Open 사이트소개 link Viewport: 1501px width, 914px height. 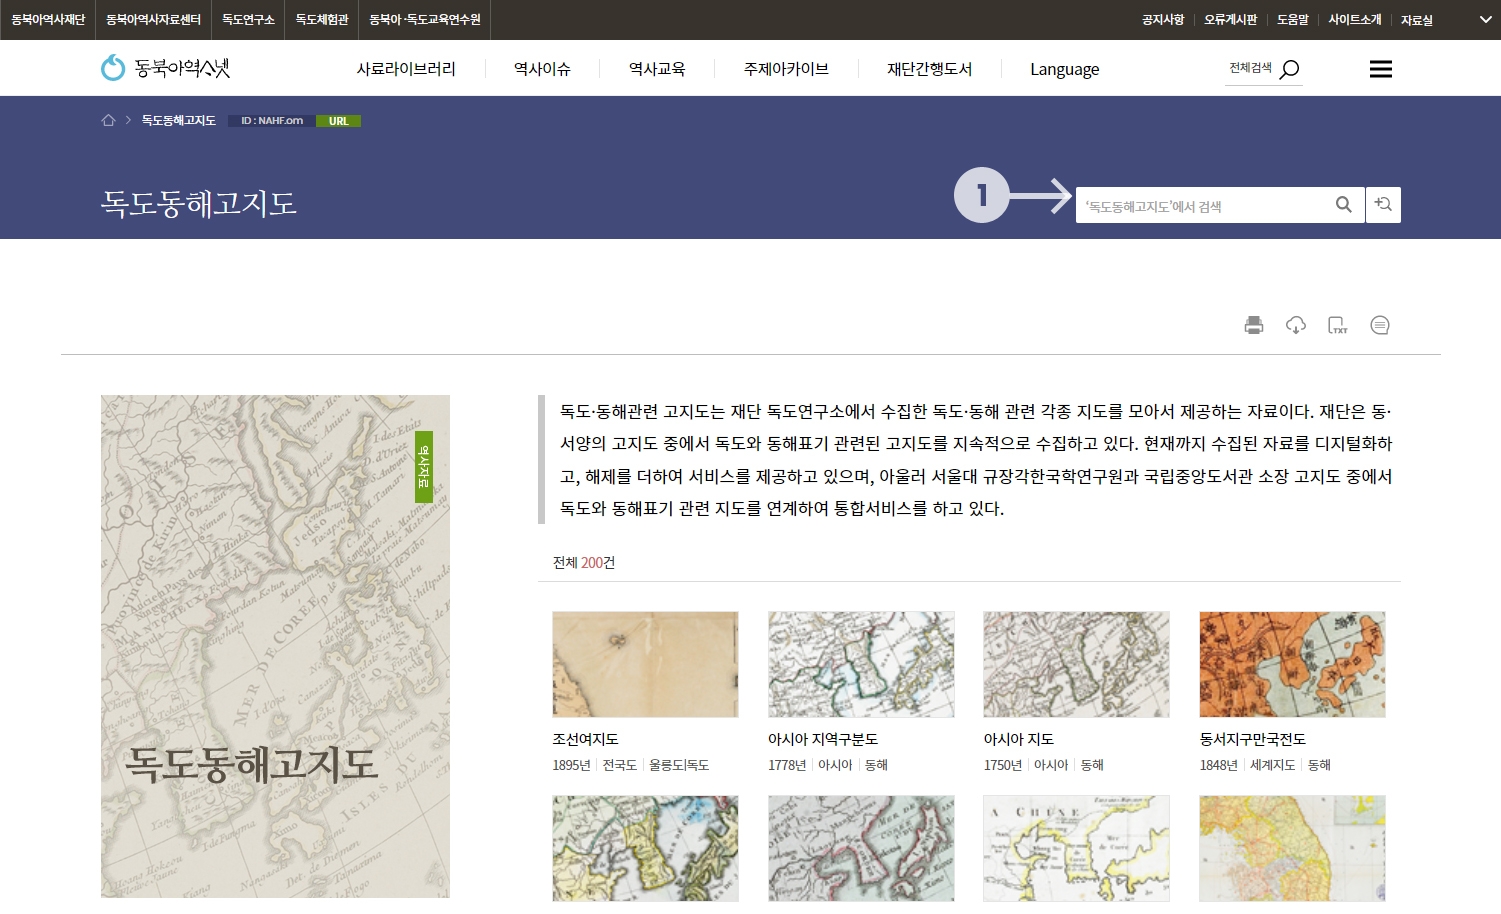pyautogui.click(x=1355, y=20)
